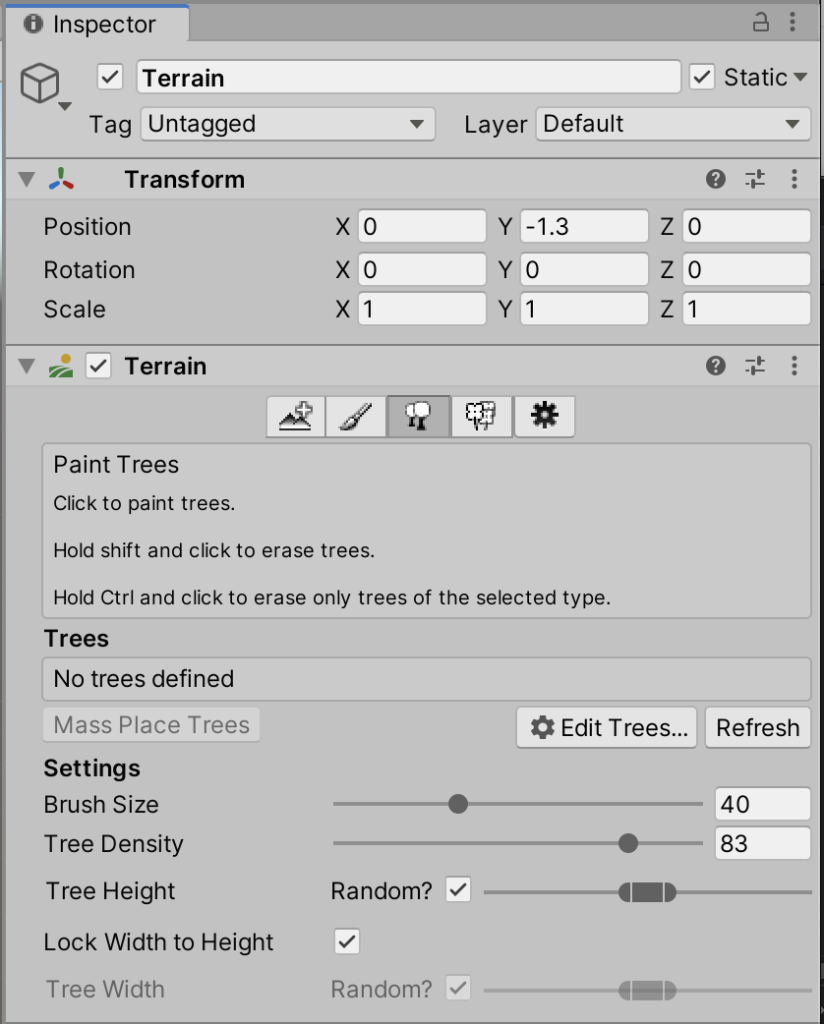Toggle Tree Height Random checkbox
Viewport: 824px width, 1024px height.
458,890
